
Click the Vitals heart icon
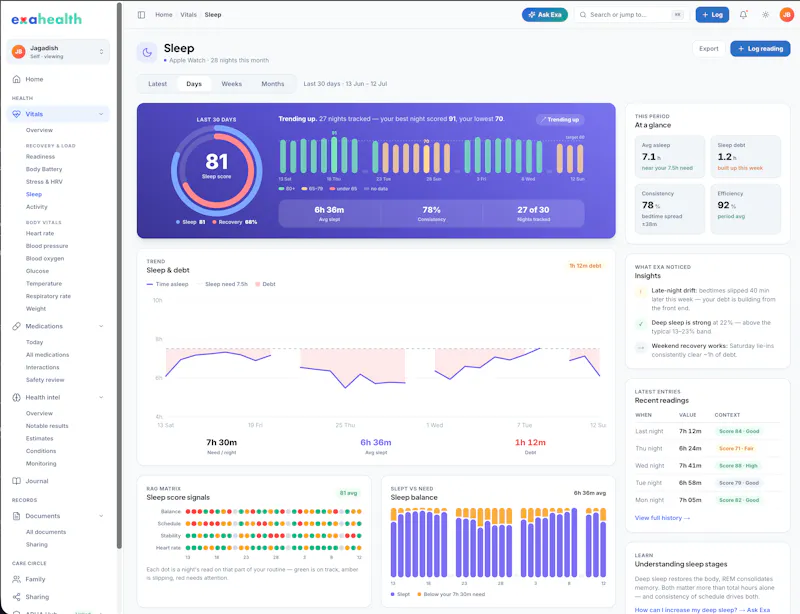pyautogui.click(x=16, y=114)
